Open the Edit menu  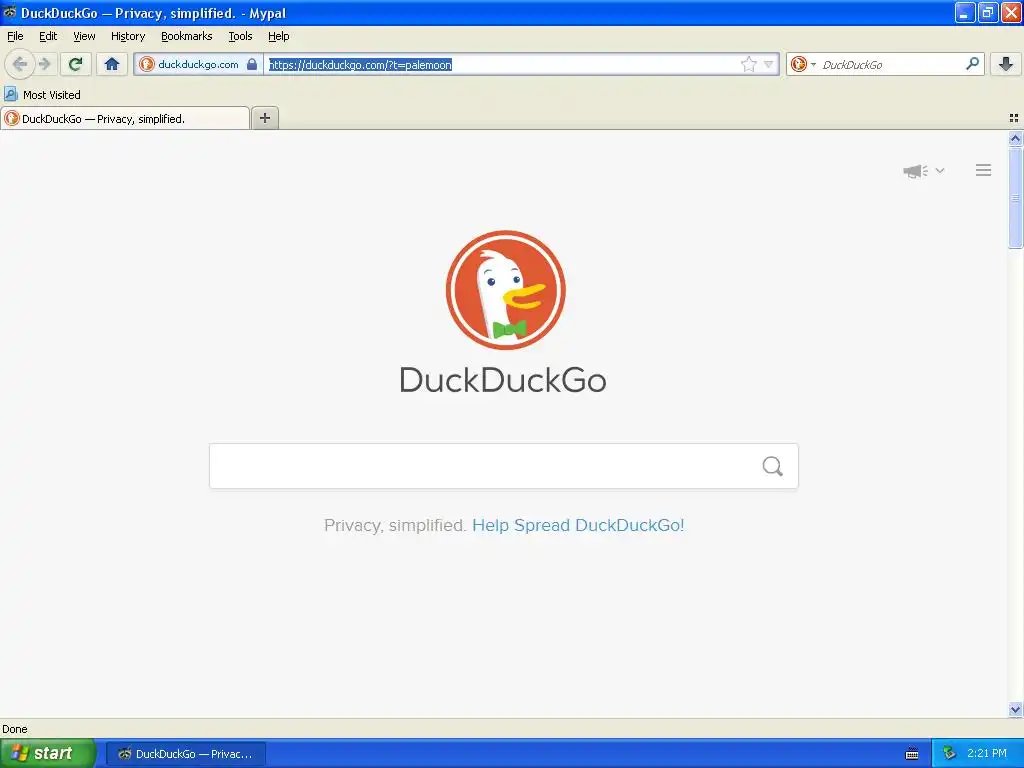(x=48, y=36)
